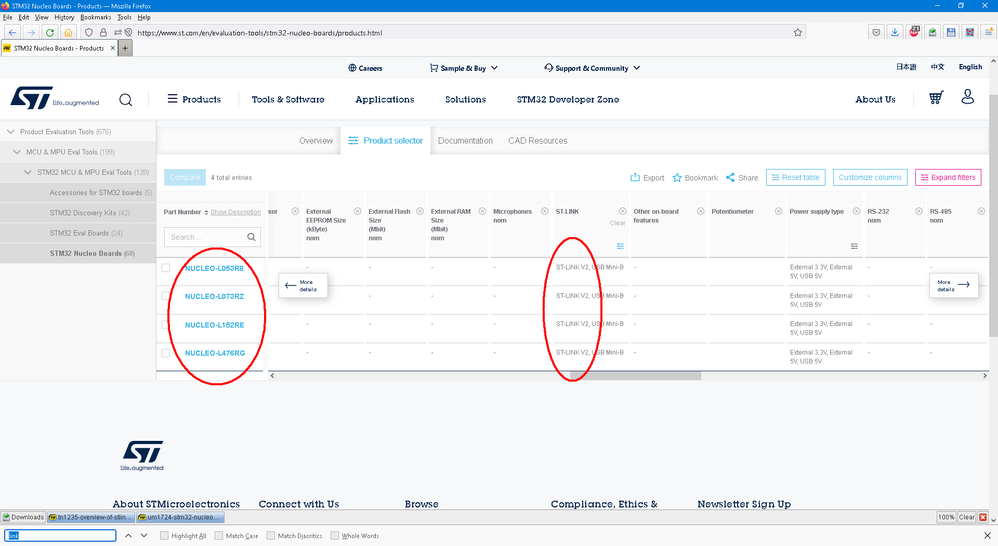Open the ST-LINK column filter icon
This screenshot has width=998, height=546.
pyautogui.click(x=620, y=246)
